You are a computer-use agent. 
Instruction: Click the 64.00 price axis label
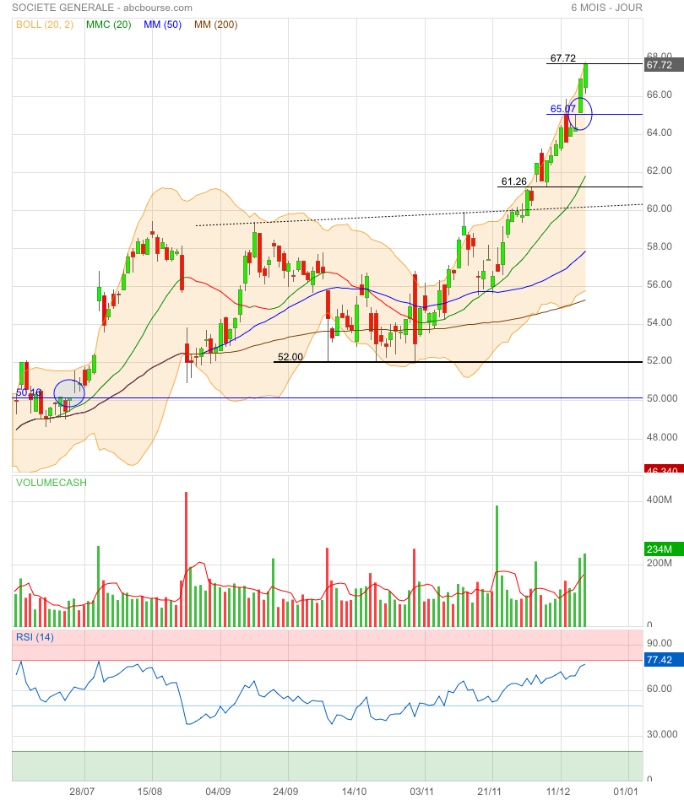tap(659, 133)
